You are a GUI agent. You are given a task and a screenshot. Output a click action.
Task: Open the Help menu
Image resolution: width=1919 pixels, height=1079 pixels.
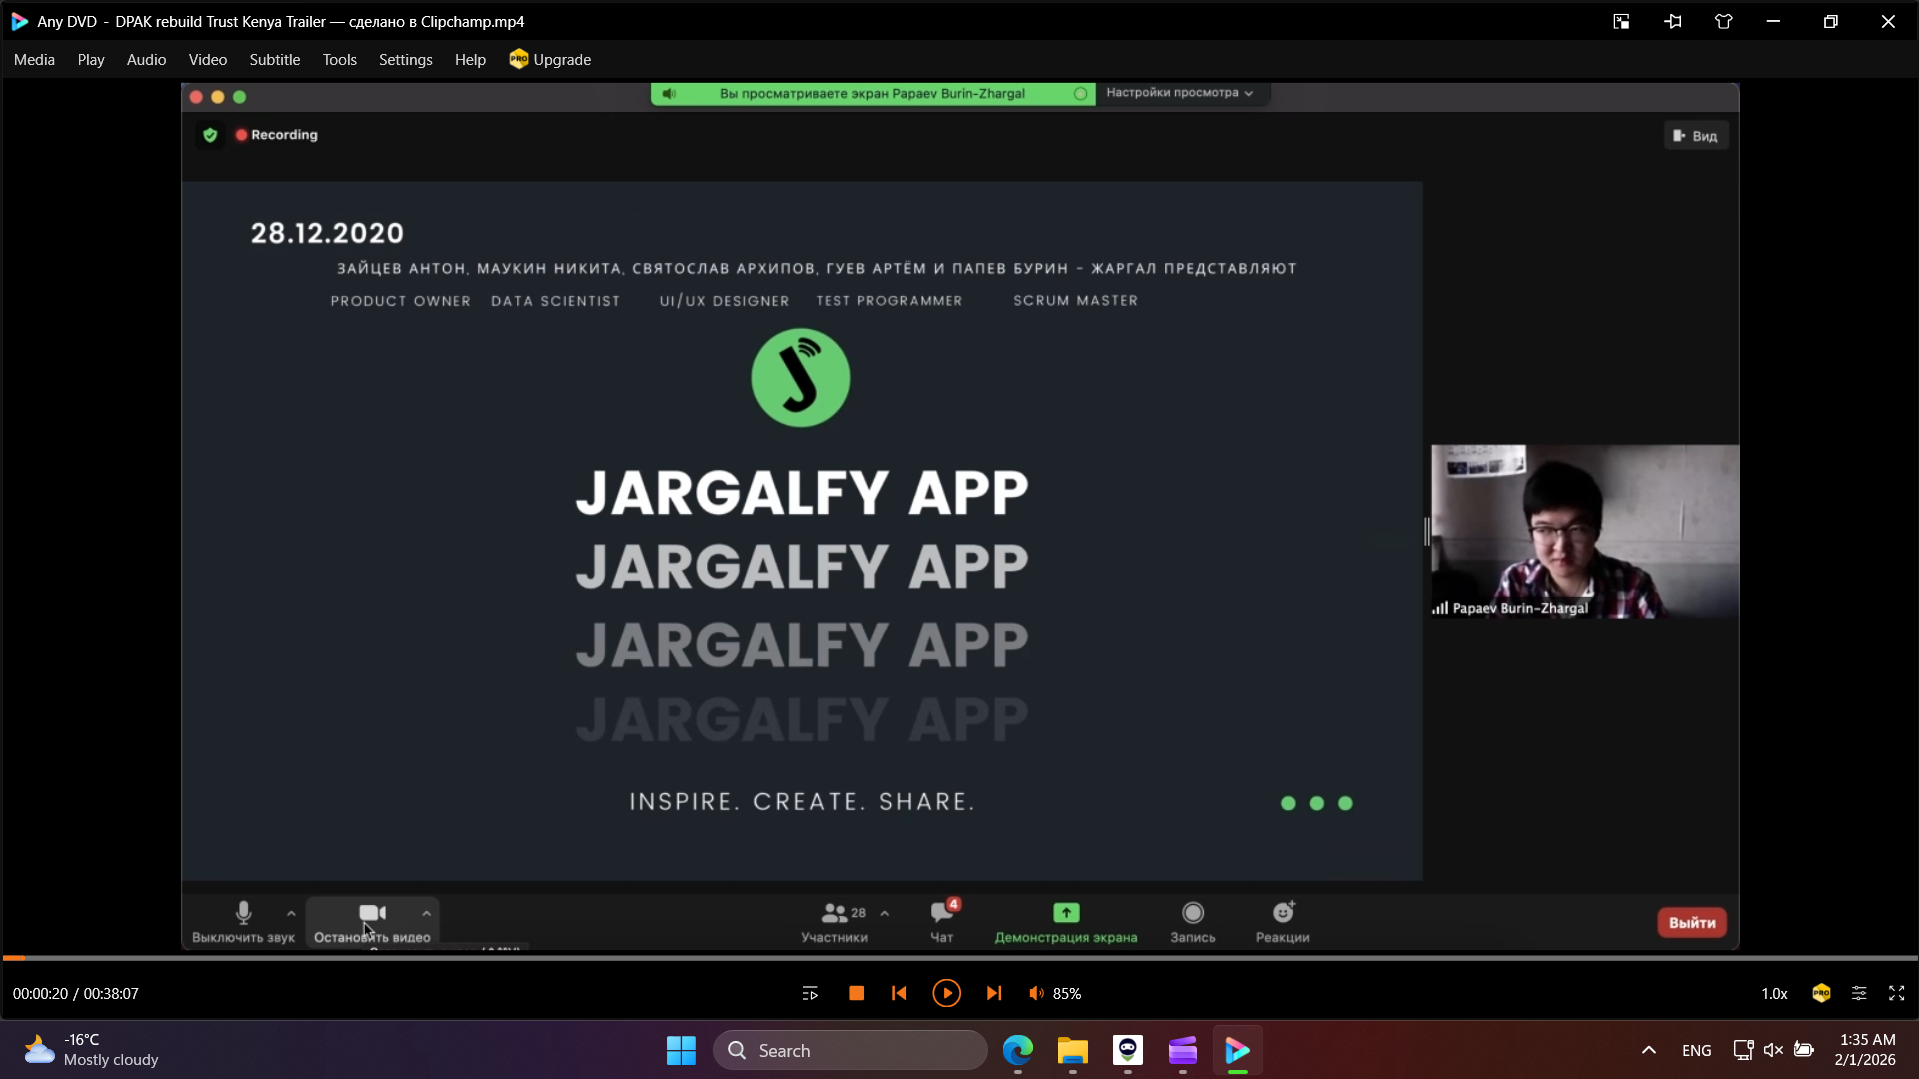pyautogui.click(x=470, y=60)
